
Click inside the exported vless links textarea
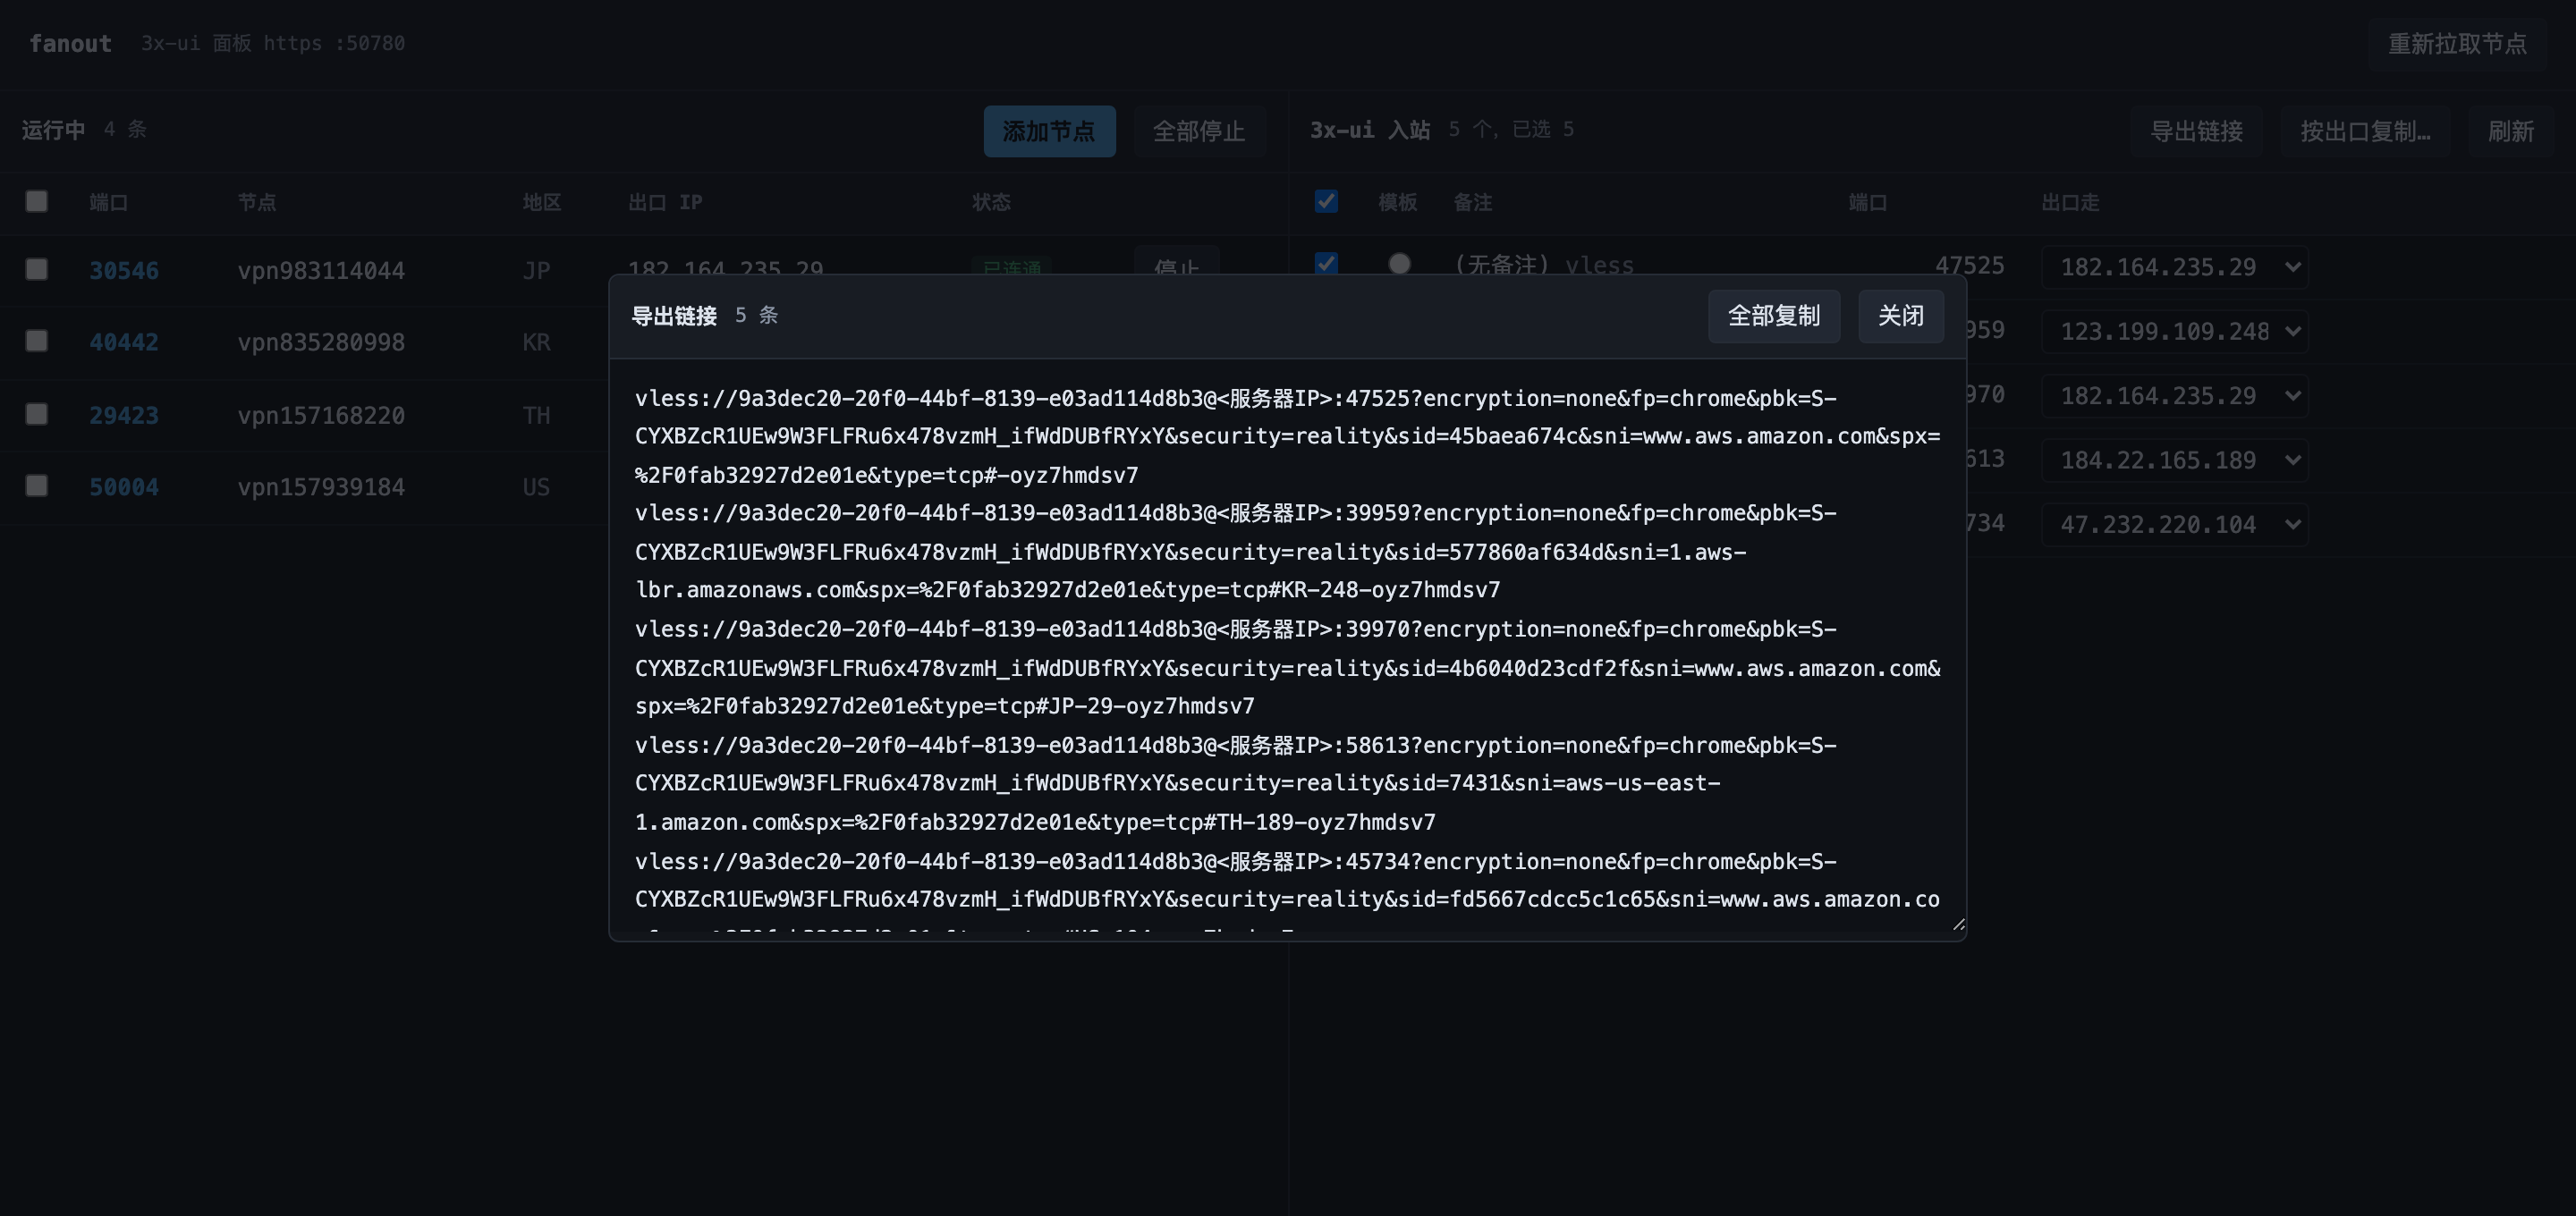(x=1287, y=649)
